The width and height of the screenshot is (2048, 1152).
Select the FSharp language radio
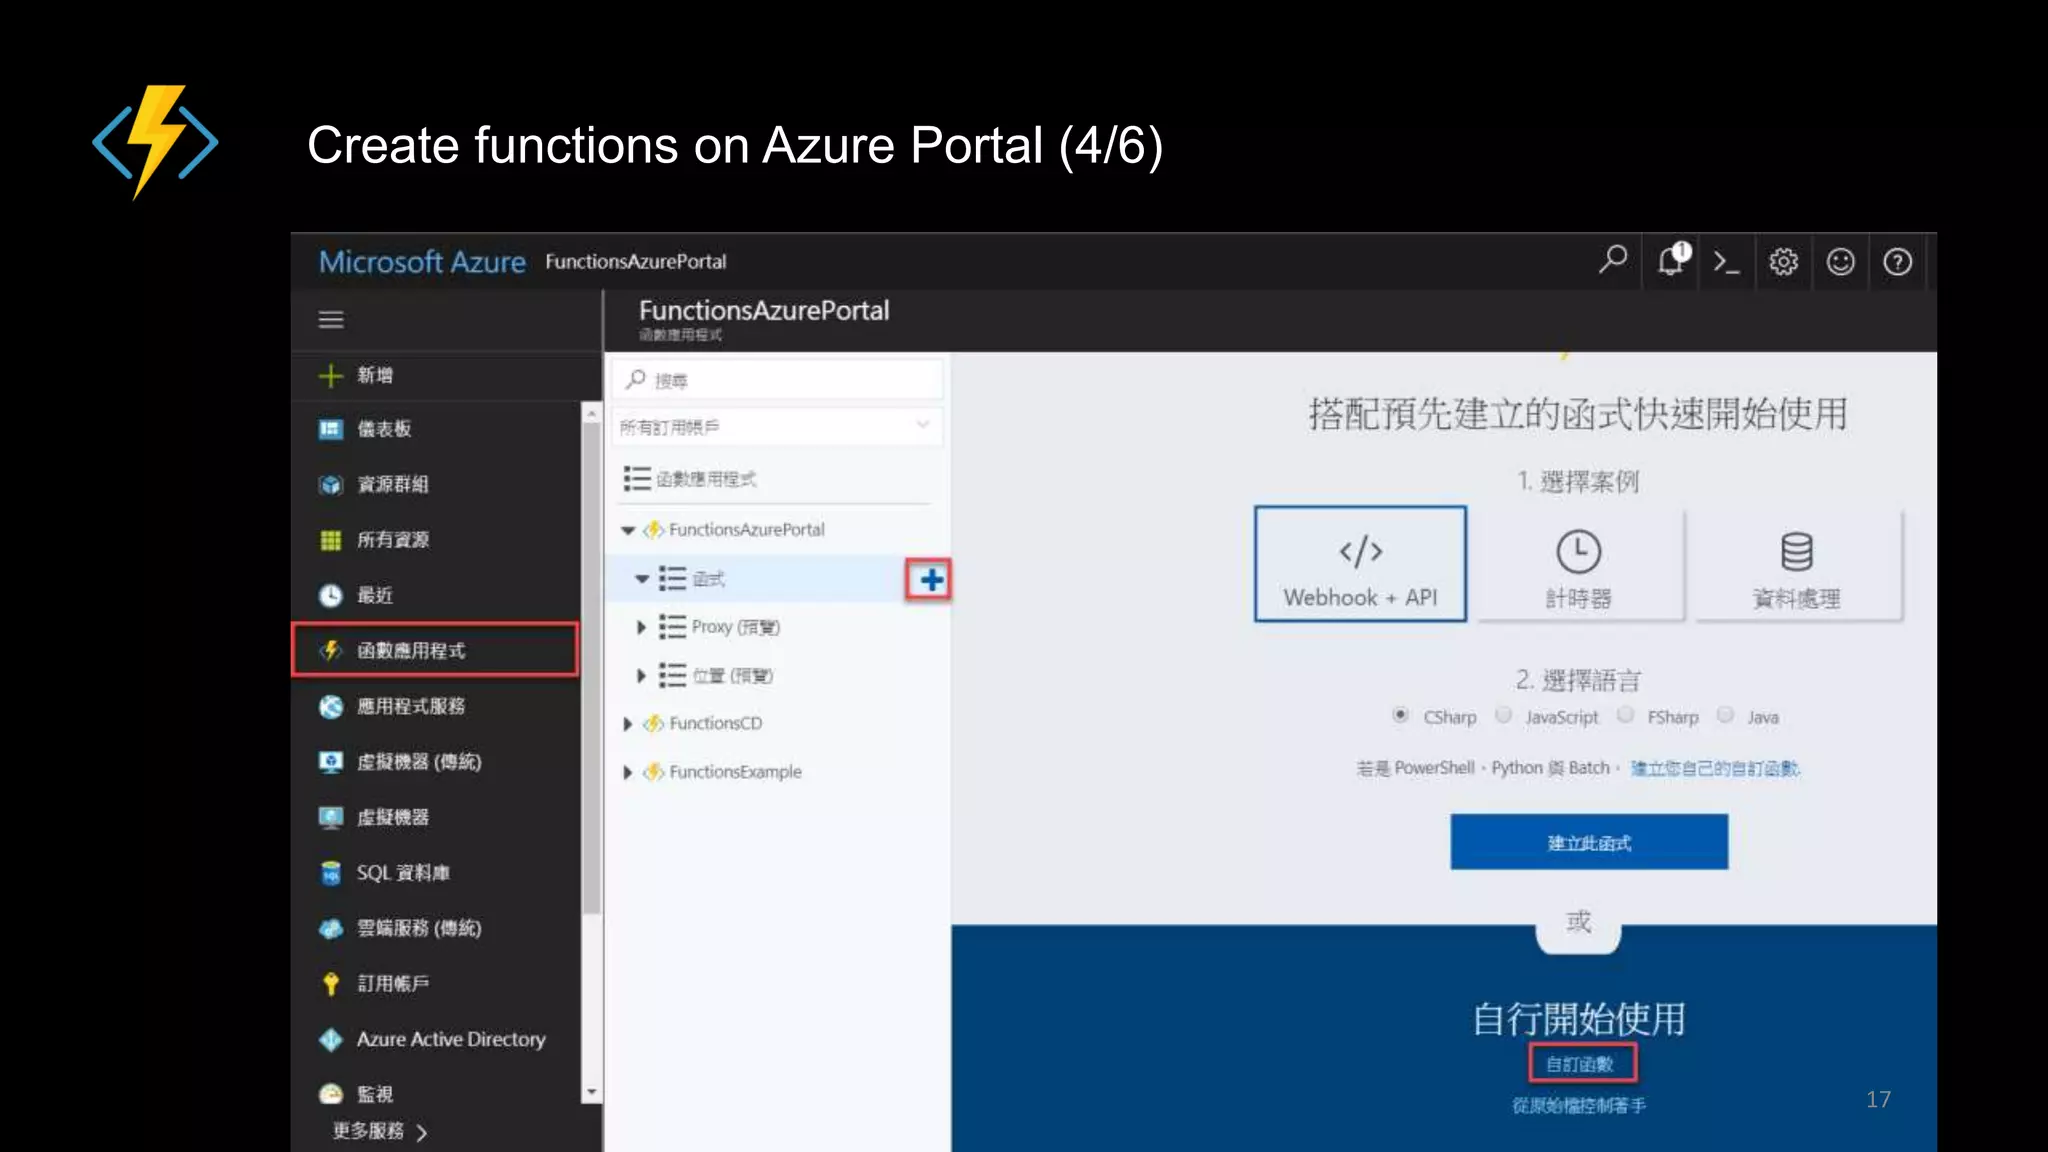[x=1625, y=715]
